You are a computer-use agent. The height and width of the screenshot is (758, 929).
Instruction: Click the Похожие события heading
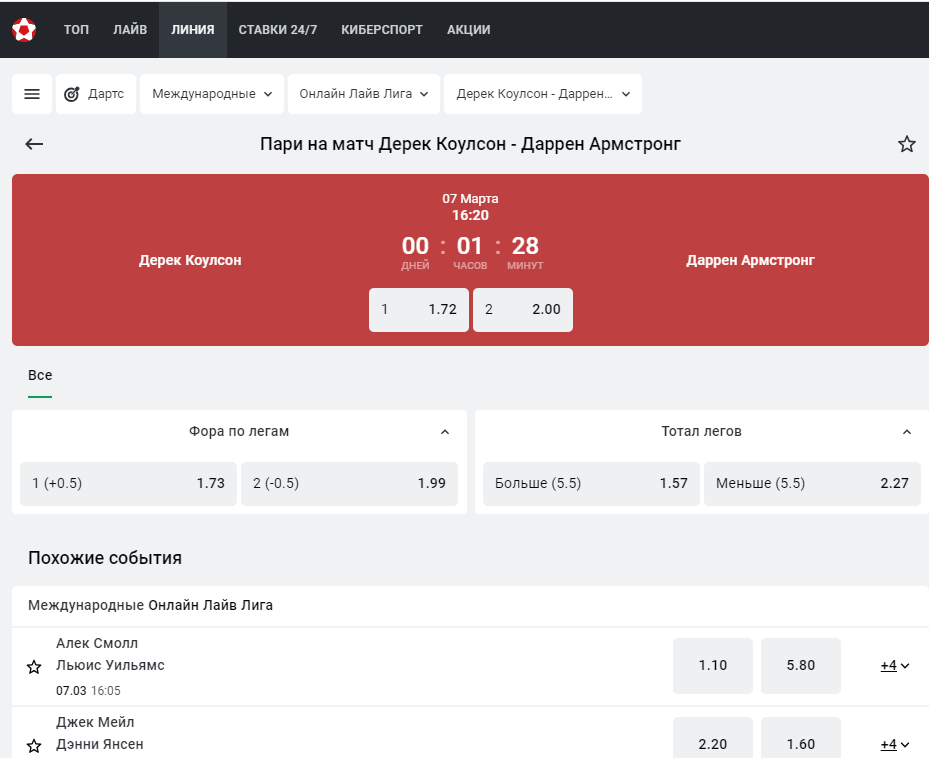coord(105,558)
